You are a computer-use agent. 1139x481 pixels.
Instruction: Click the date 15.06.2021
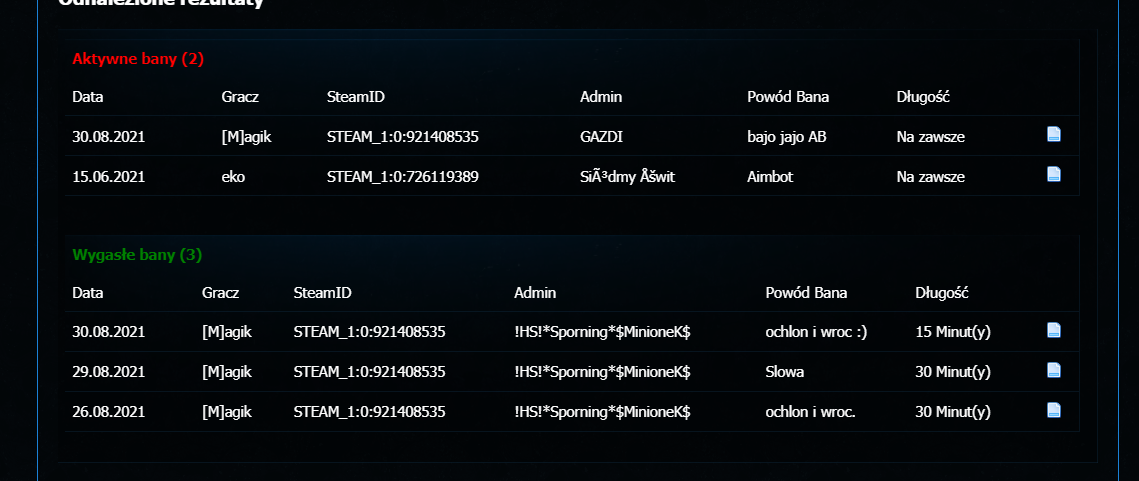pos(109,176)
